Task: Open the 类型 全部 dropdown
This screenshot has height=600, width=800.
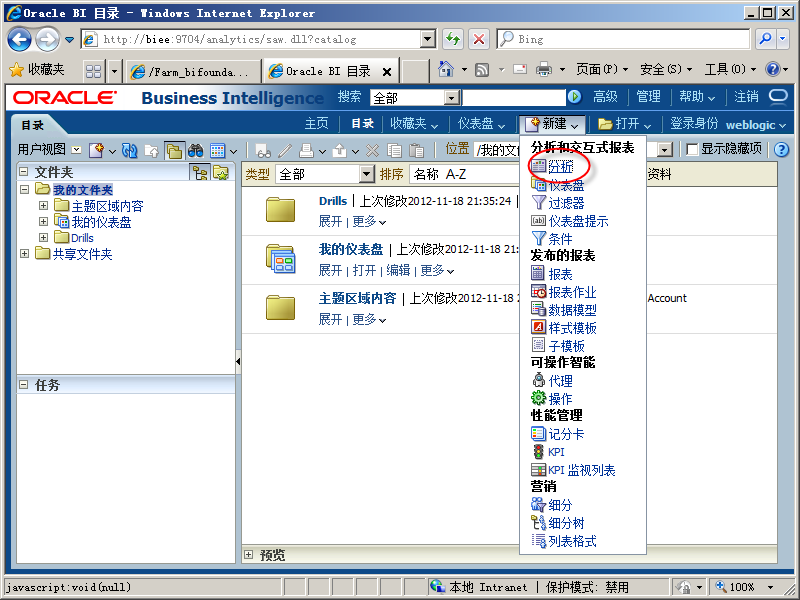Action: pos(366,174)
